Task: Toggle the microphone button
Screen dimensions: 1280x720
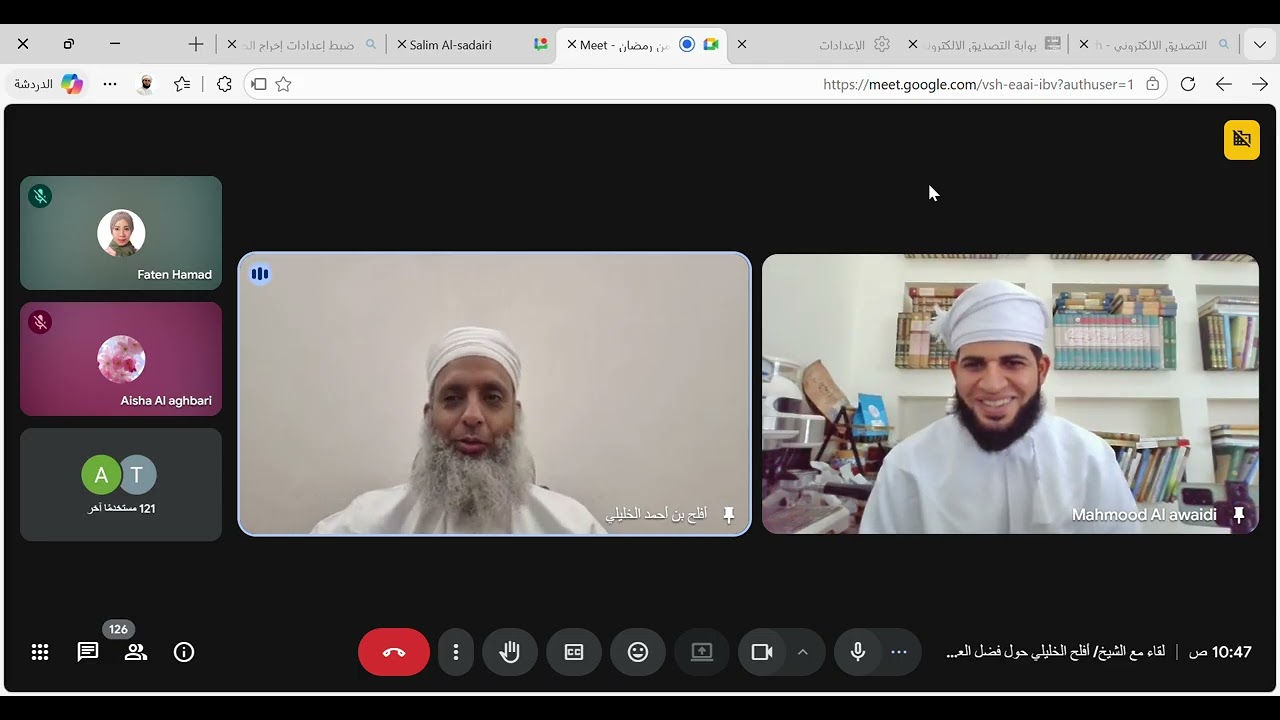Action: tap(858, 652)
